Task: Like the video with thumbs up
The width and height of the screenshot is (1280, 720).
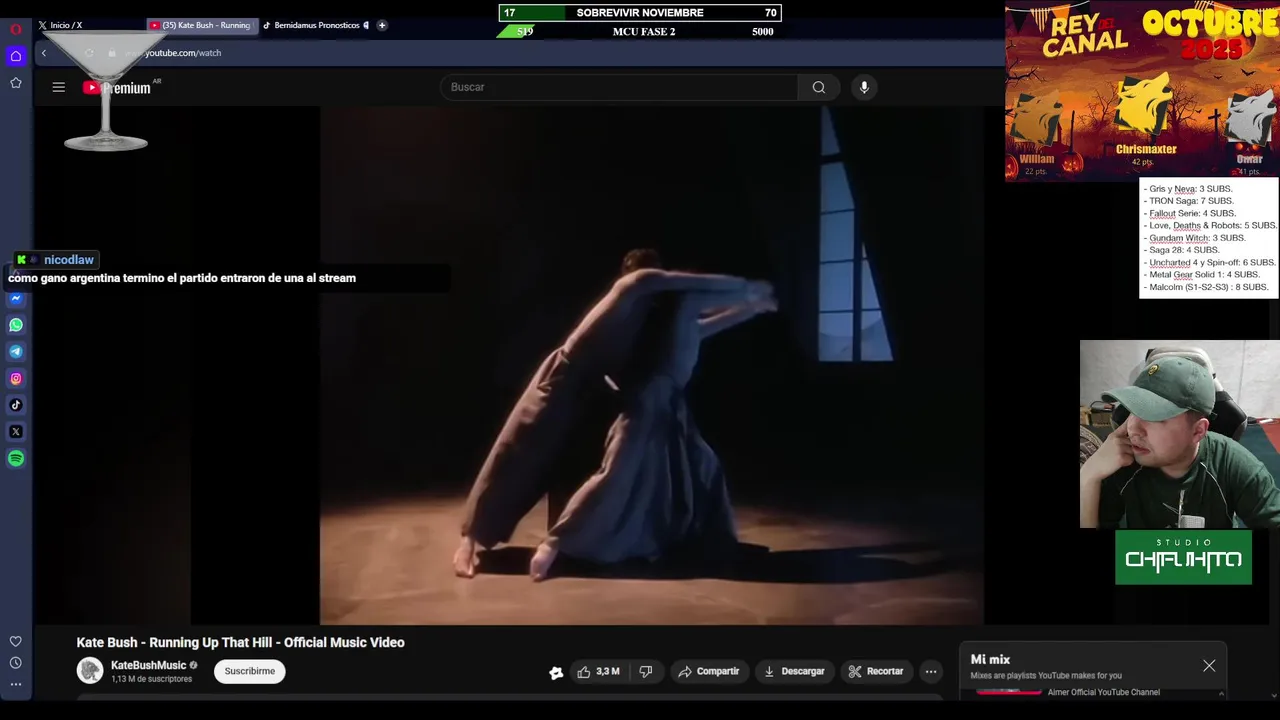Action: [x=598, y=672]
